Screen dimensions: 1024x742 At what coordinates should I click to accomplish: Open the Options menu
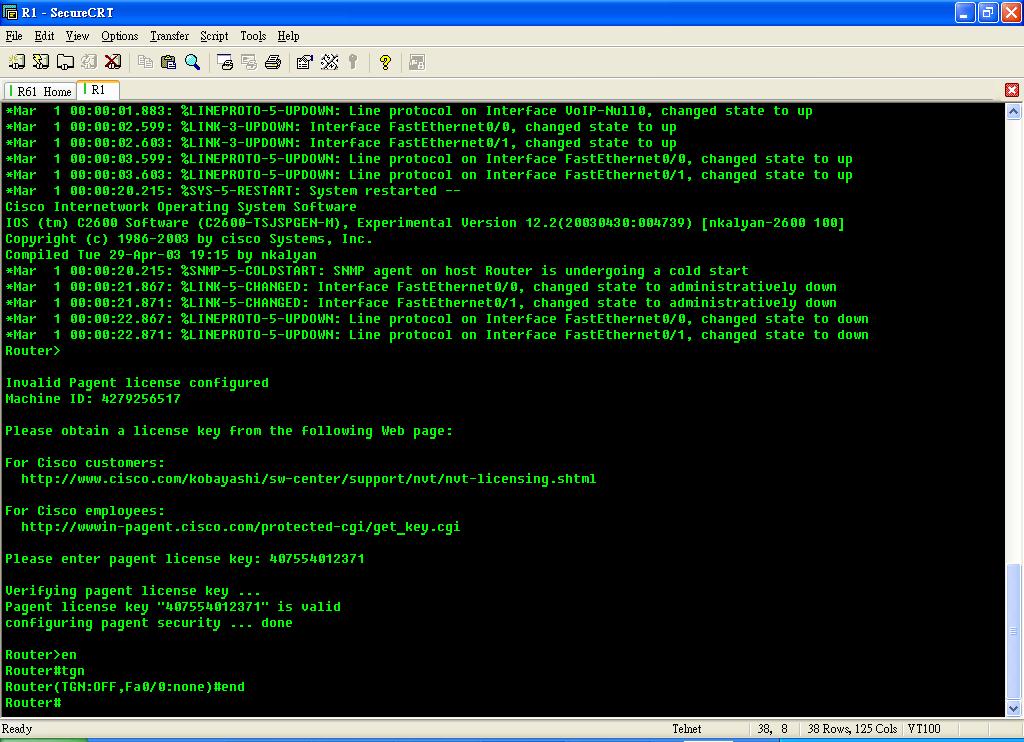click(x=120, y=36)
